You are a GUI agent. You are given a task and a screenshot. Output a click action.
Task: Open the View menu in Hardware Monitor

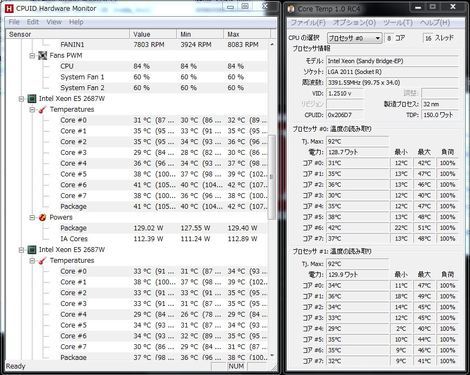(54, 22)
